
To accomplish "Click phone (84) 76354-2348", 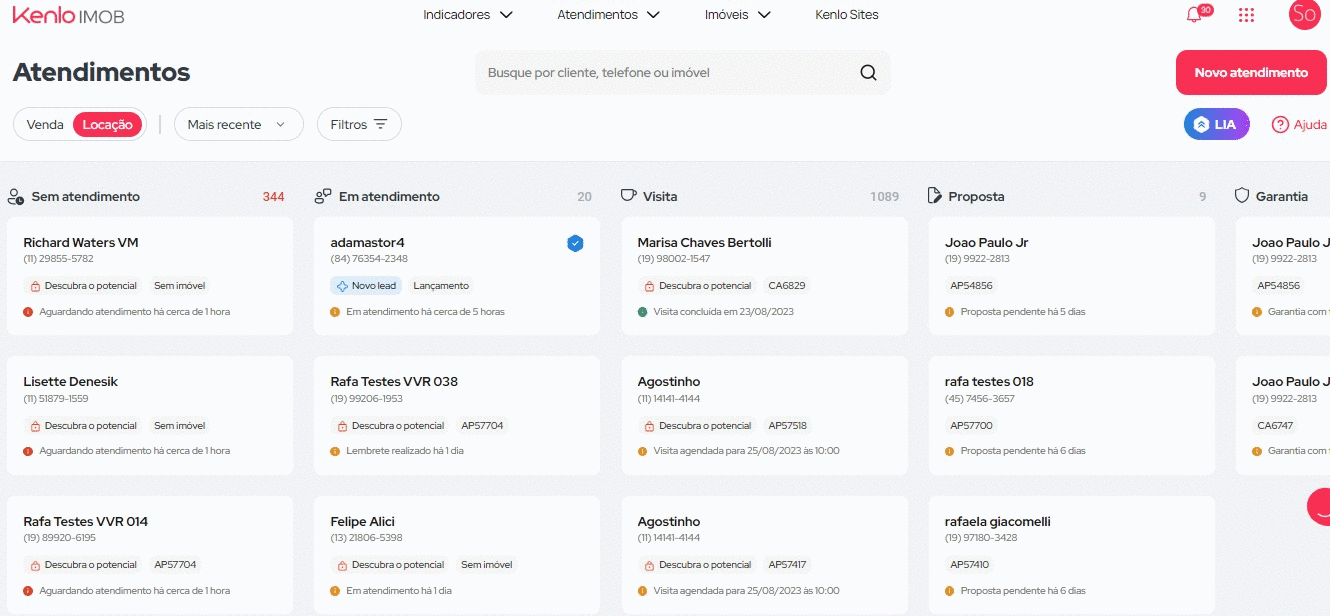I will point(369,259).
